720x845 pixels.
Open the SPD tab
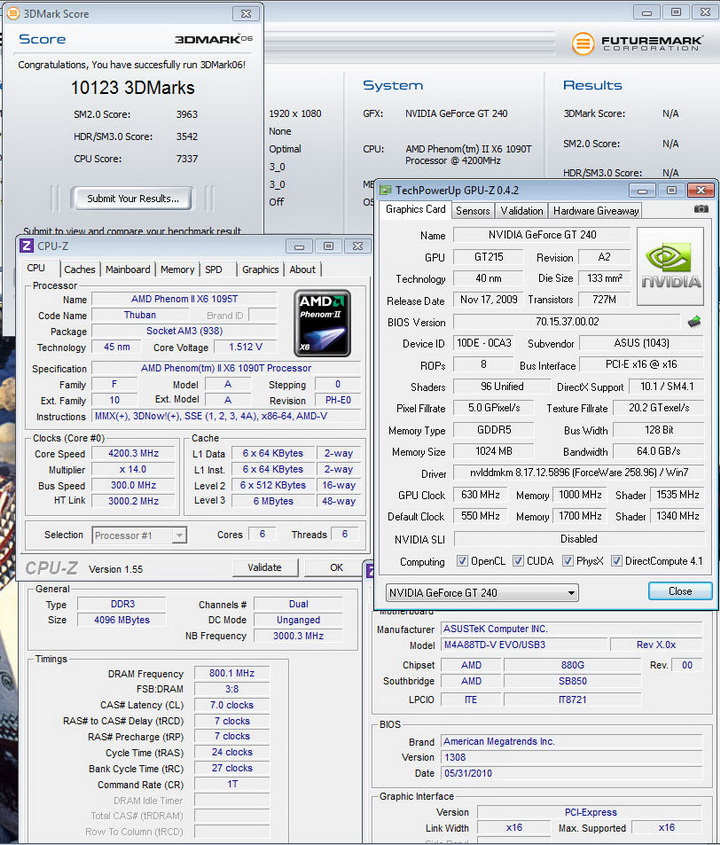pos(213,269)
